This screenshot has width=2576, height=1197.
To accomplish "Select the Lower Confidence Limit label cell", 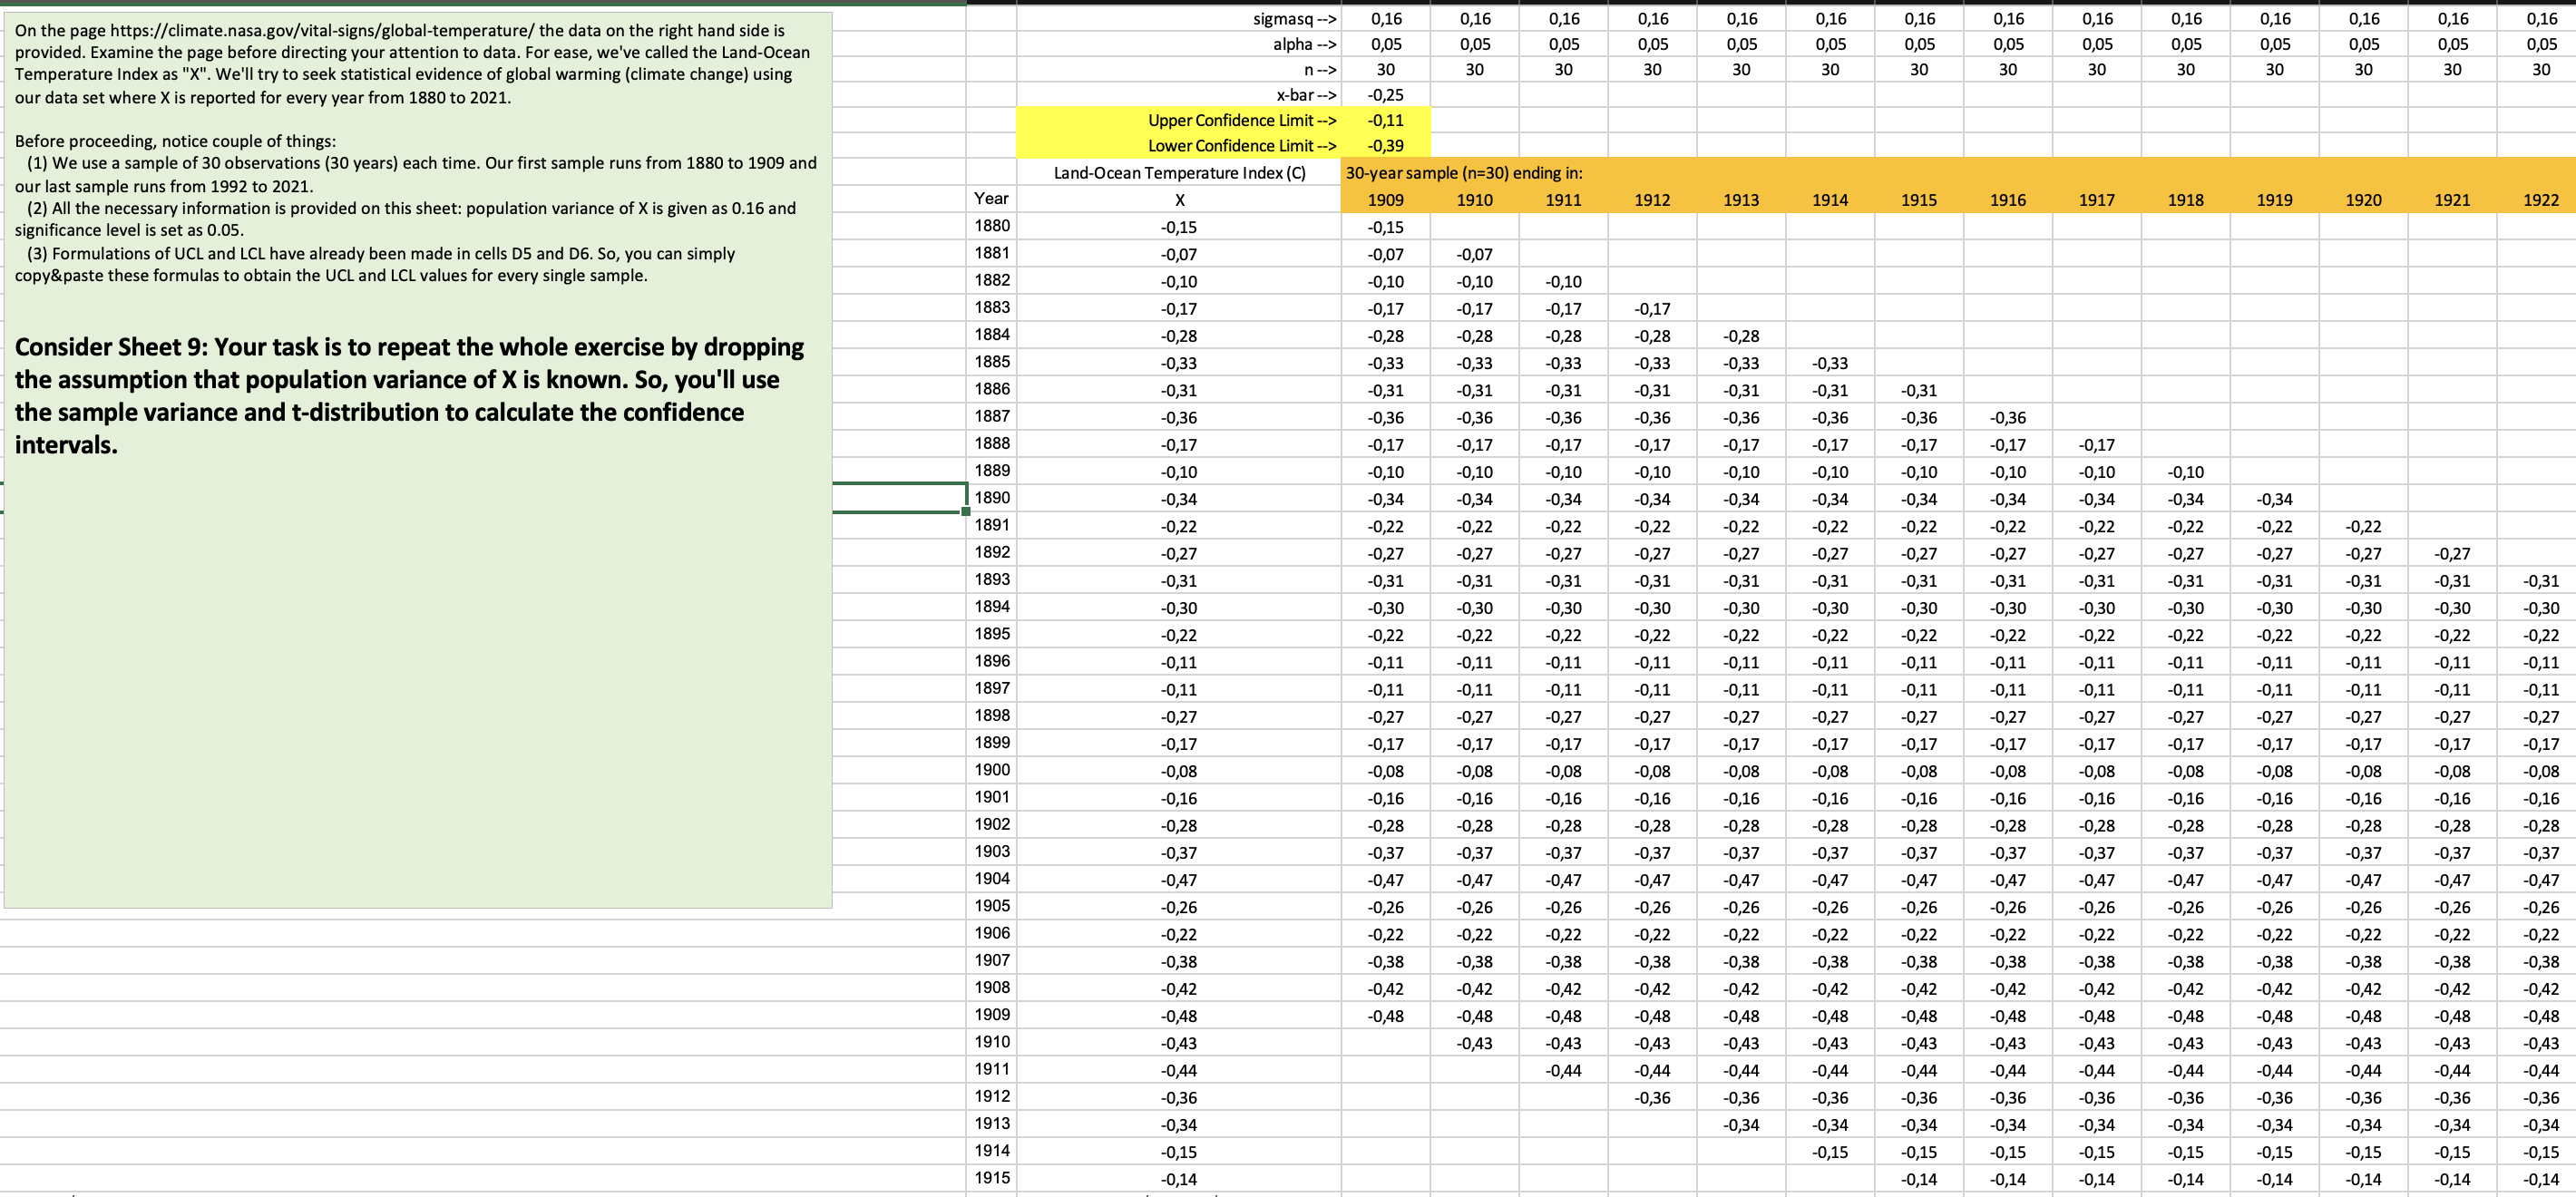I will click(1241, 146).
